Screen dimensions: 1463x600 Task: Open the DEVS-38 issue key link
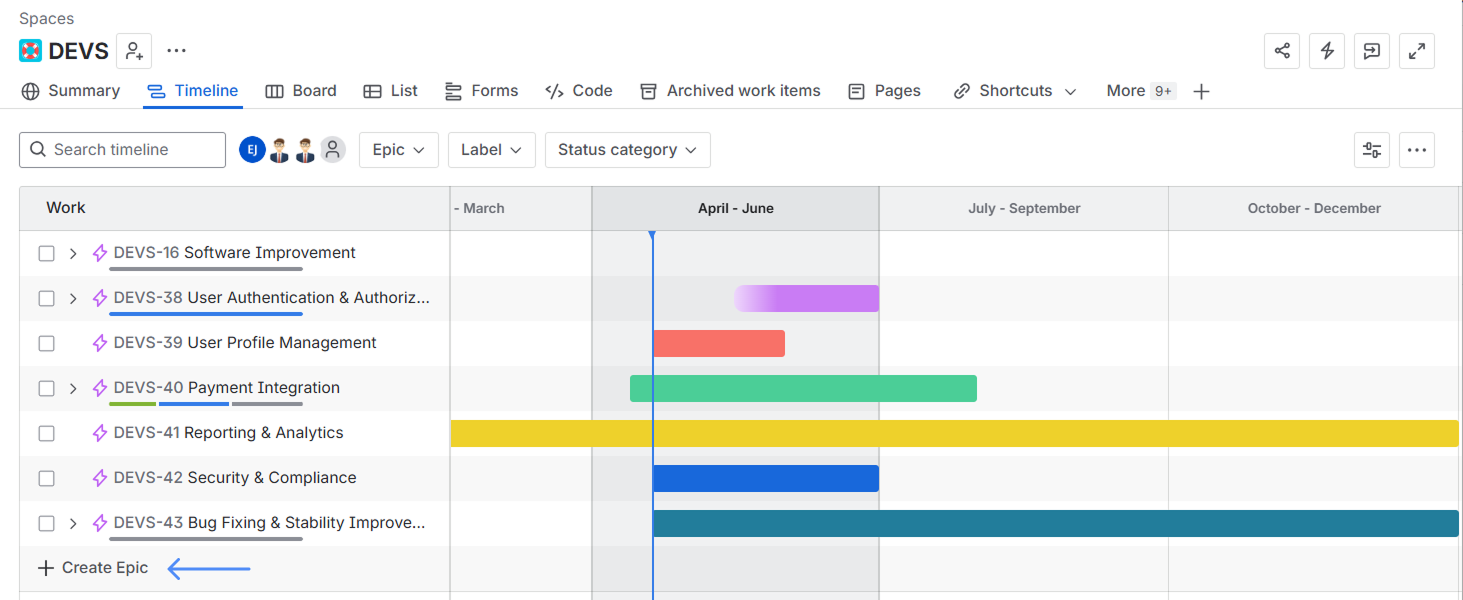coord(148,298)
